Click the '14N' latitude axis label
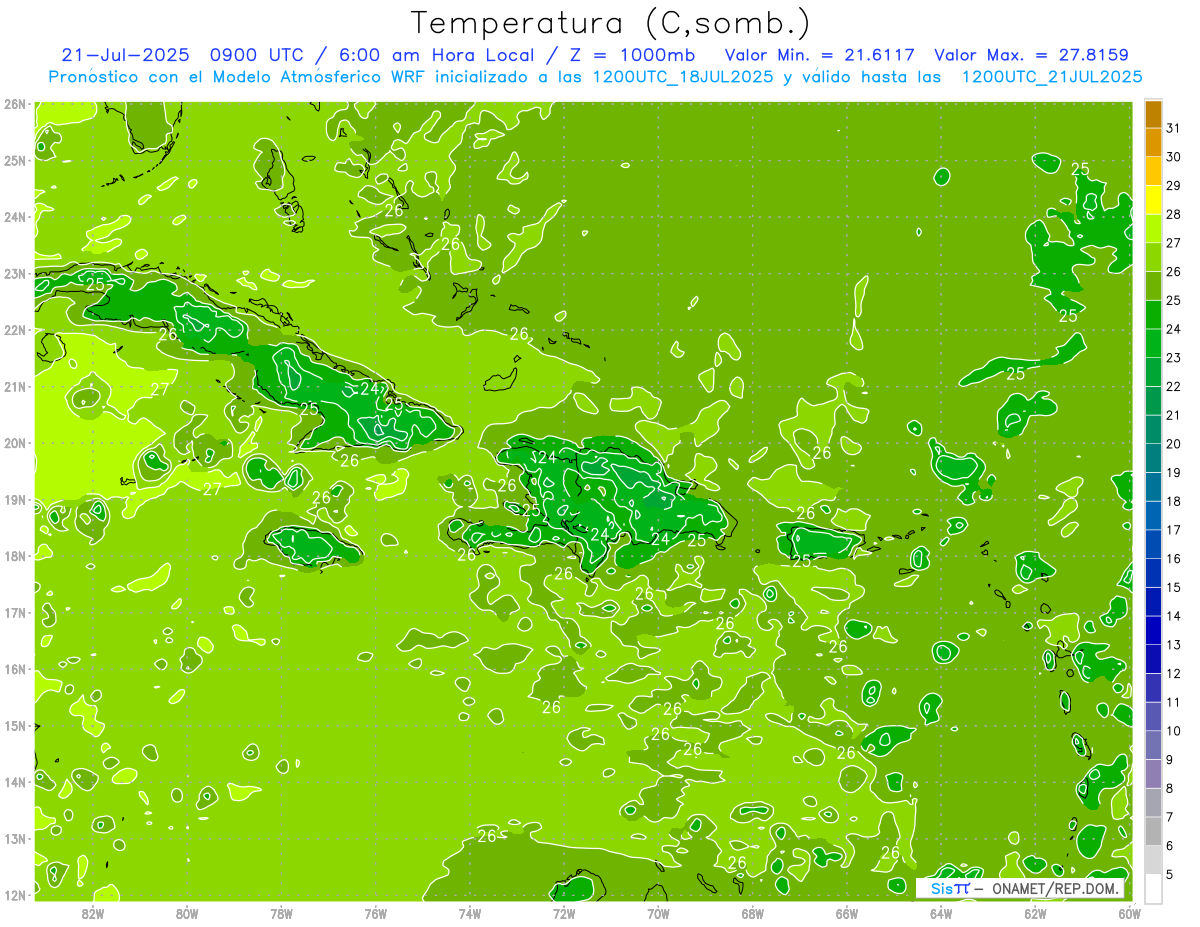 tap(15, 782)
